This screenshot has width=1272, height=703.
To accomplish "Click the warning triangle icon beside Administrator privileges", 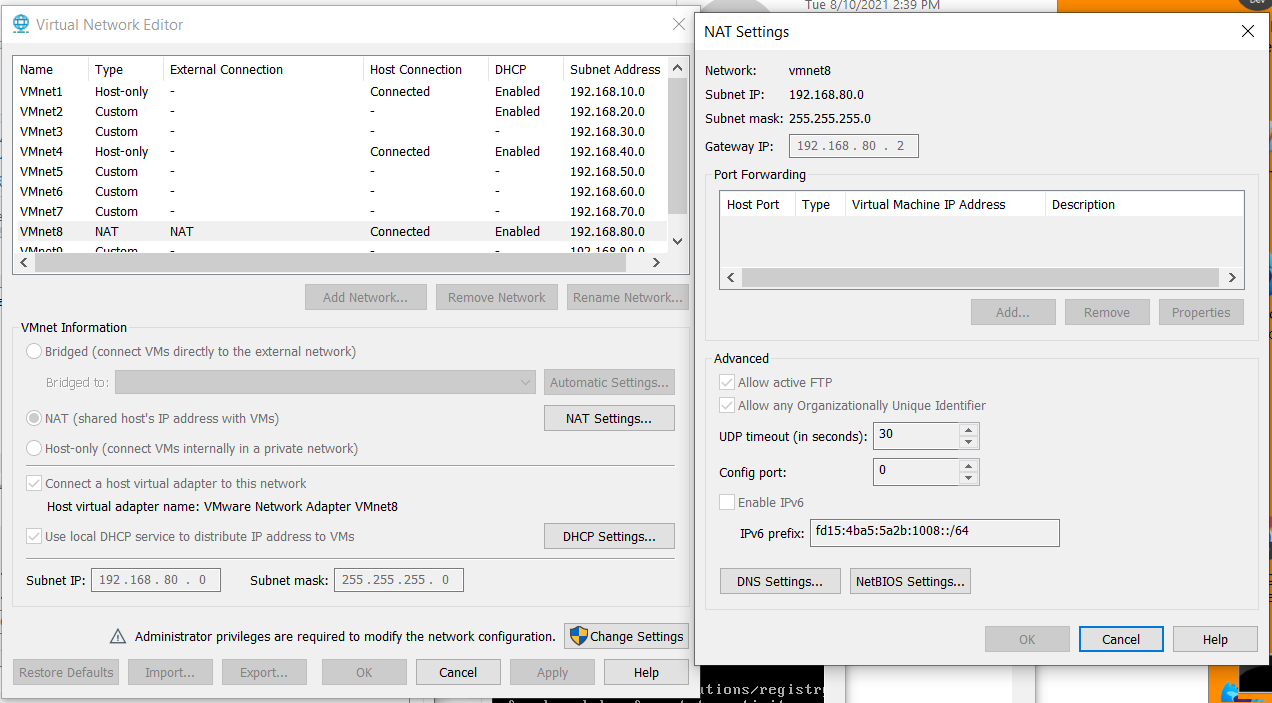I will [118, 636].
